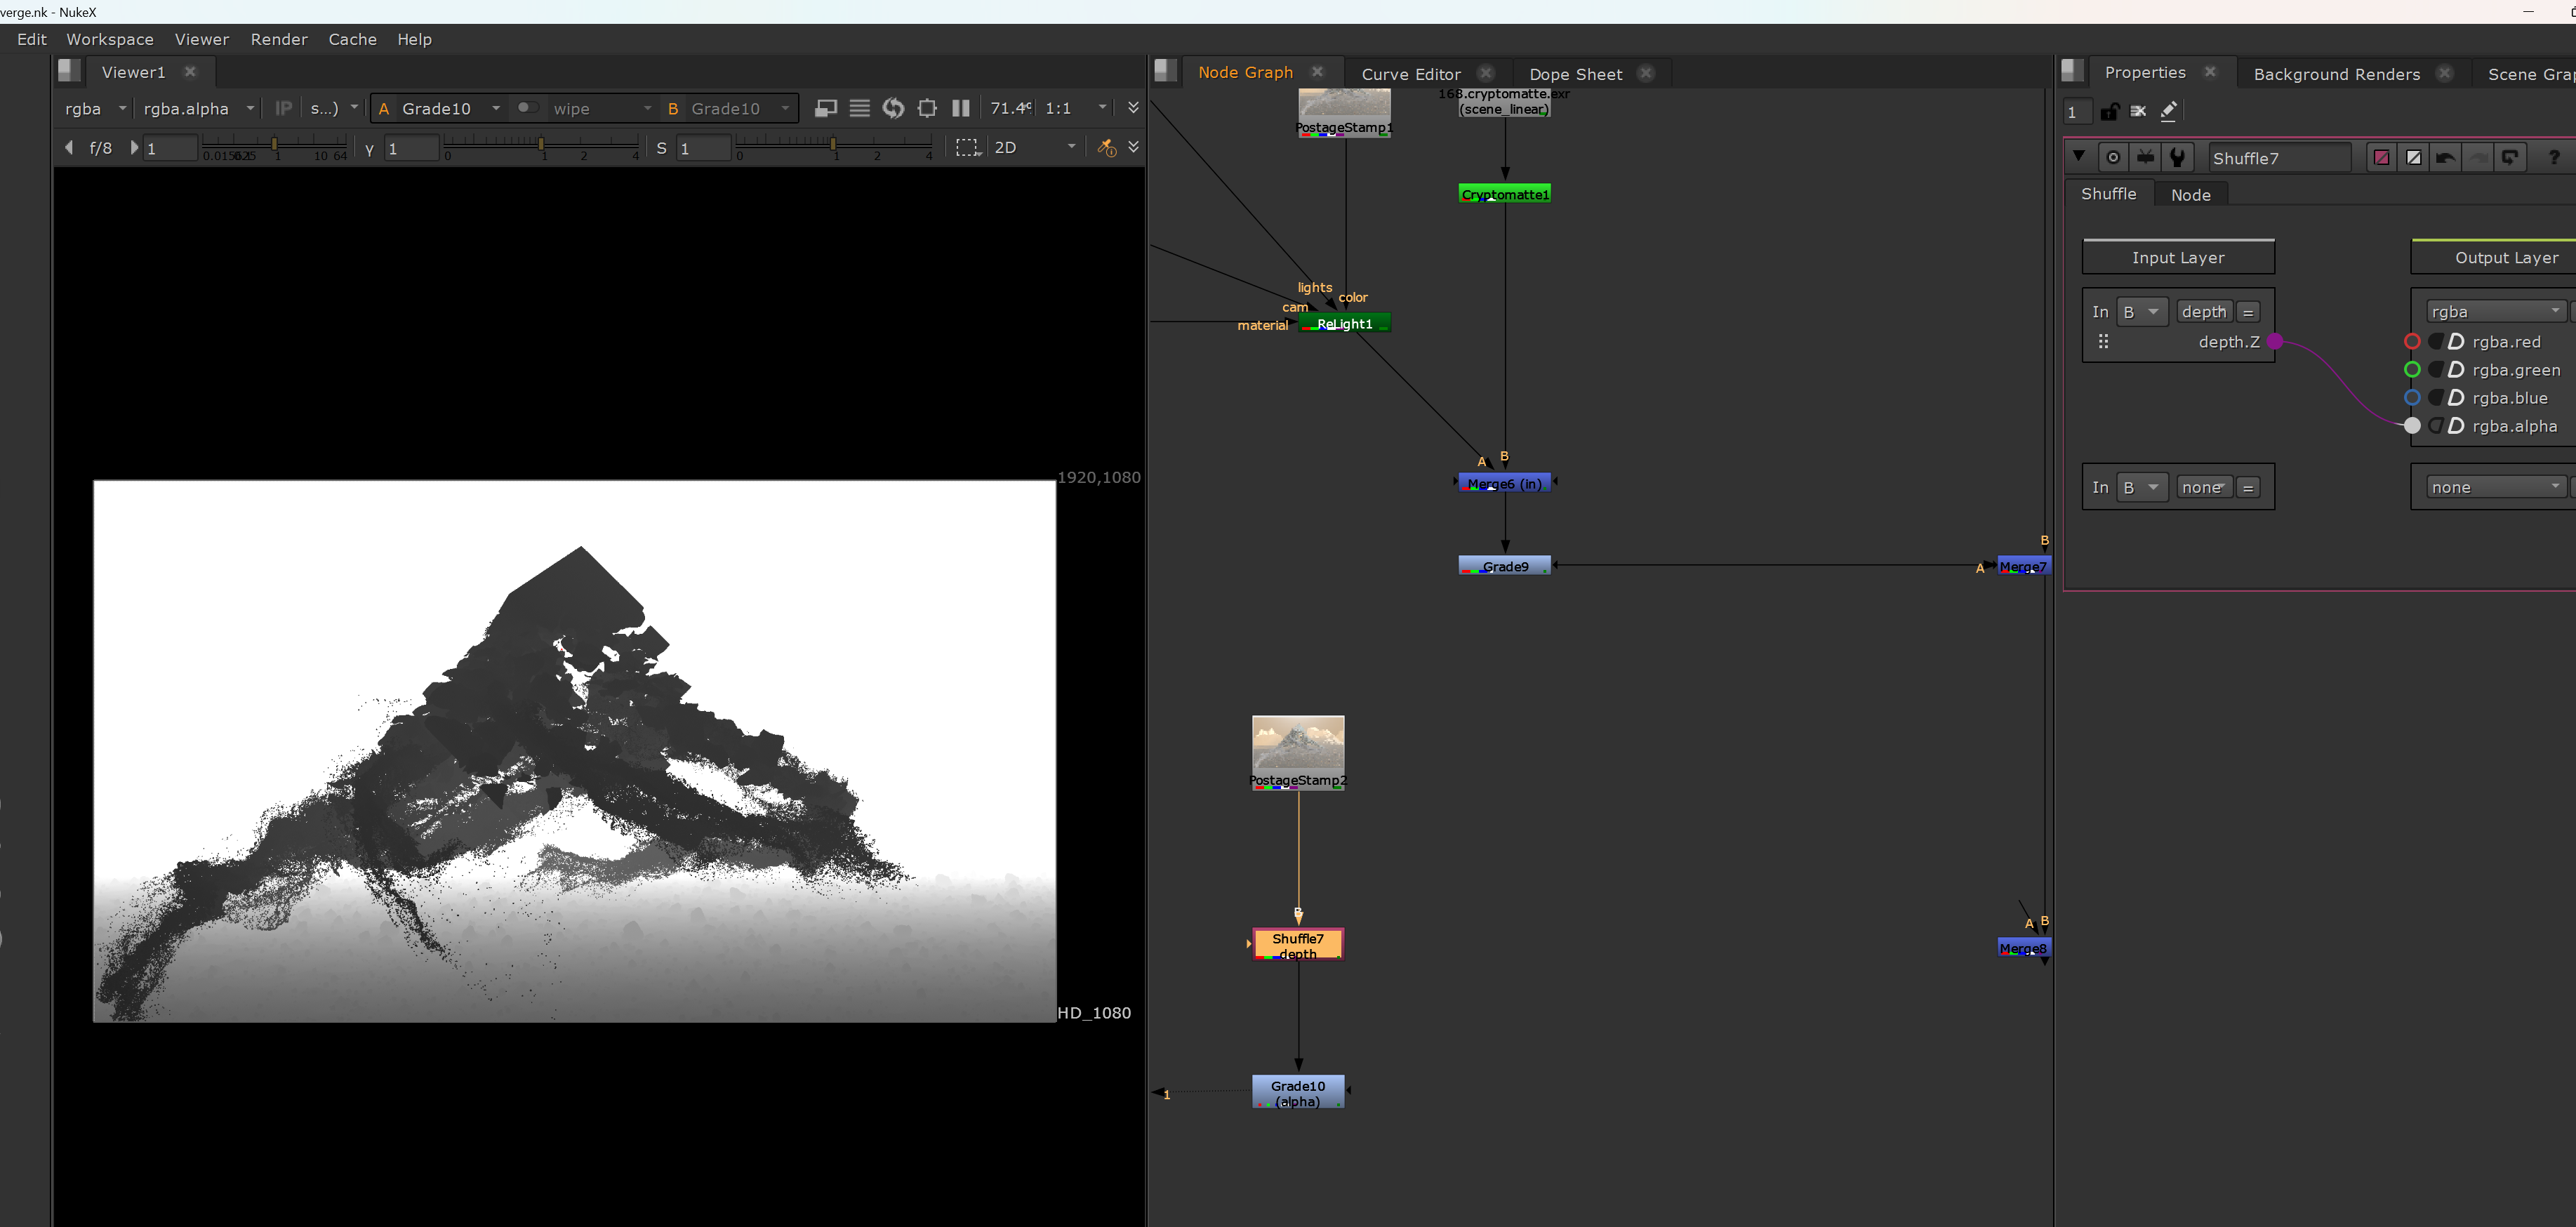This screenshot has height=1227, width=2576.
Task: Toggle black constant for rgba.red
Action: click(2437, 341)
